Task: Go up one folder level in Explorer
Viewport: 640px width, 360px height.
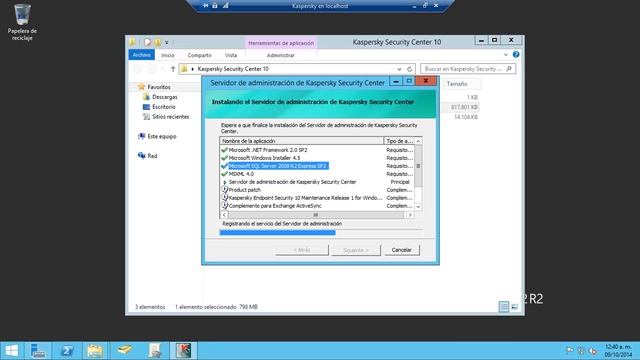Action: tap(173, 69)
